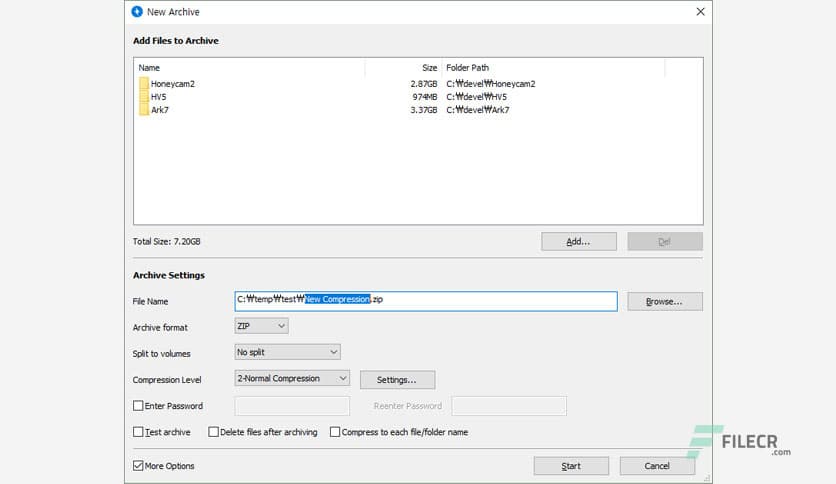Screen dimensions: 836x484
Task: Open the Archive format ZIP dropdown
Action: [261, 326]
